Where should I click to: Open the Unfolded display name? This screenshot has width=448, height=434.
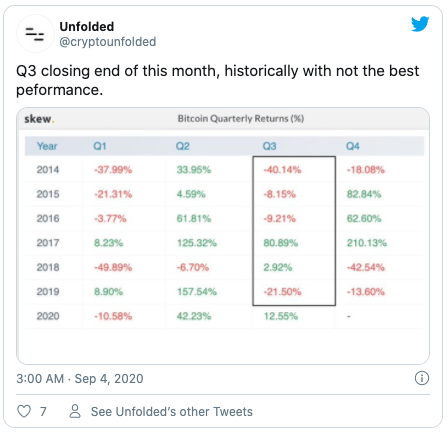(x=87, y=27)
